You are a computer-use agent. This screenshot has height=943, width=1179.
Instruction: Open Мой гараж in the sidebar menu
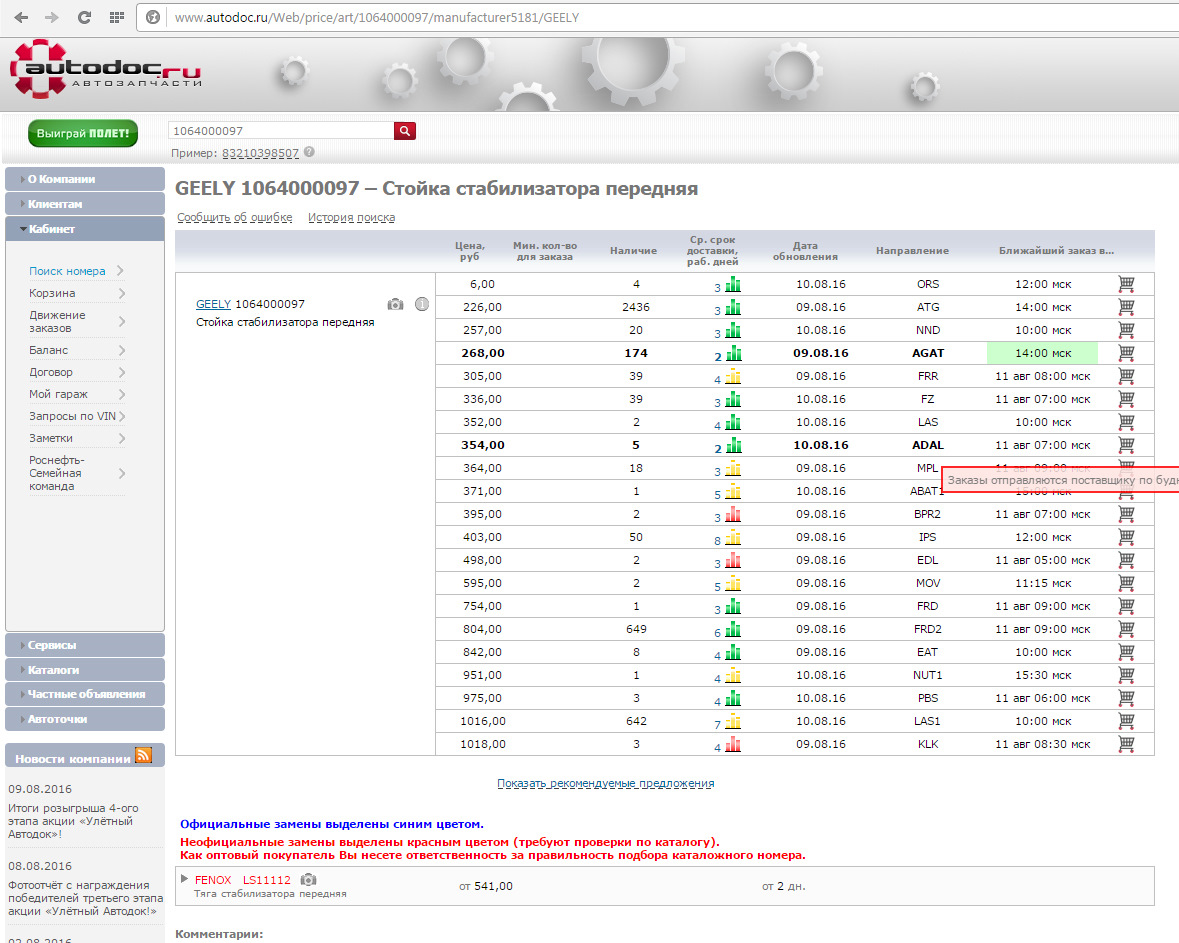[x=58, y=394]
